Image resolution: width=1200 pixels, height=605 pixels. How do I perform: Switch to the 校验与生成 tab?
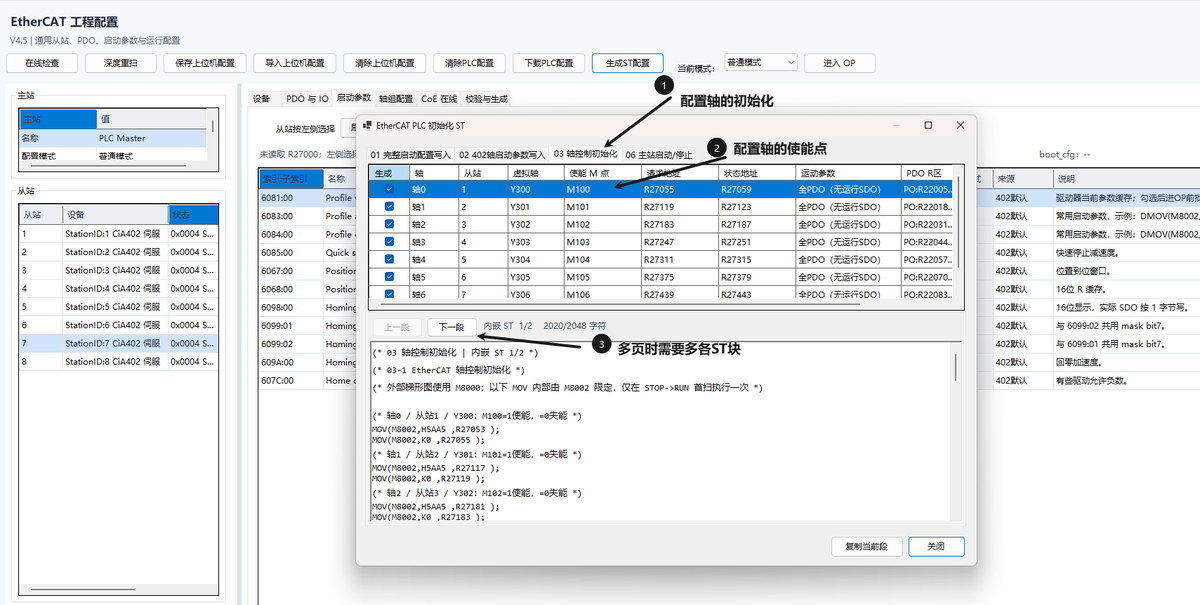(x=487, y=99)
